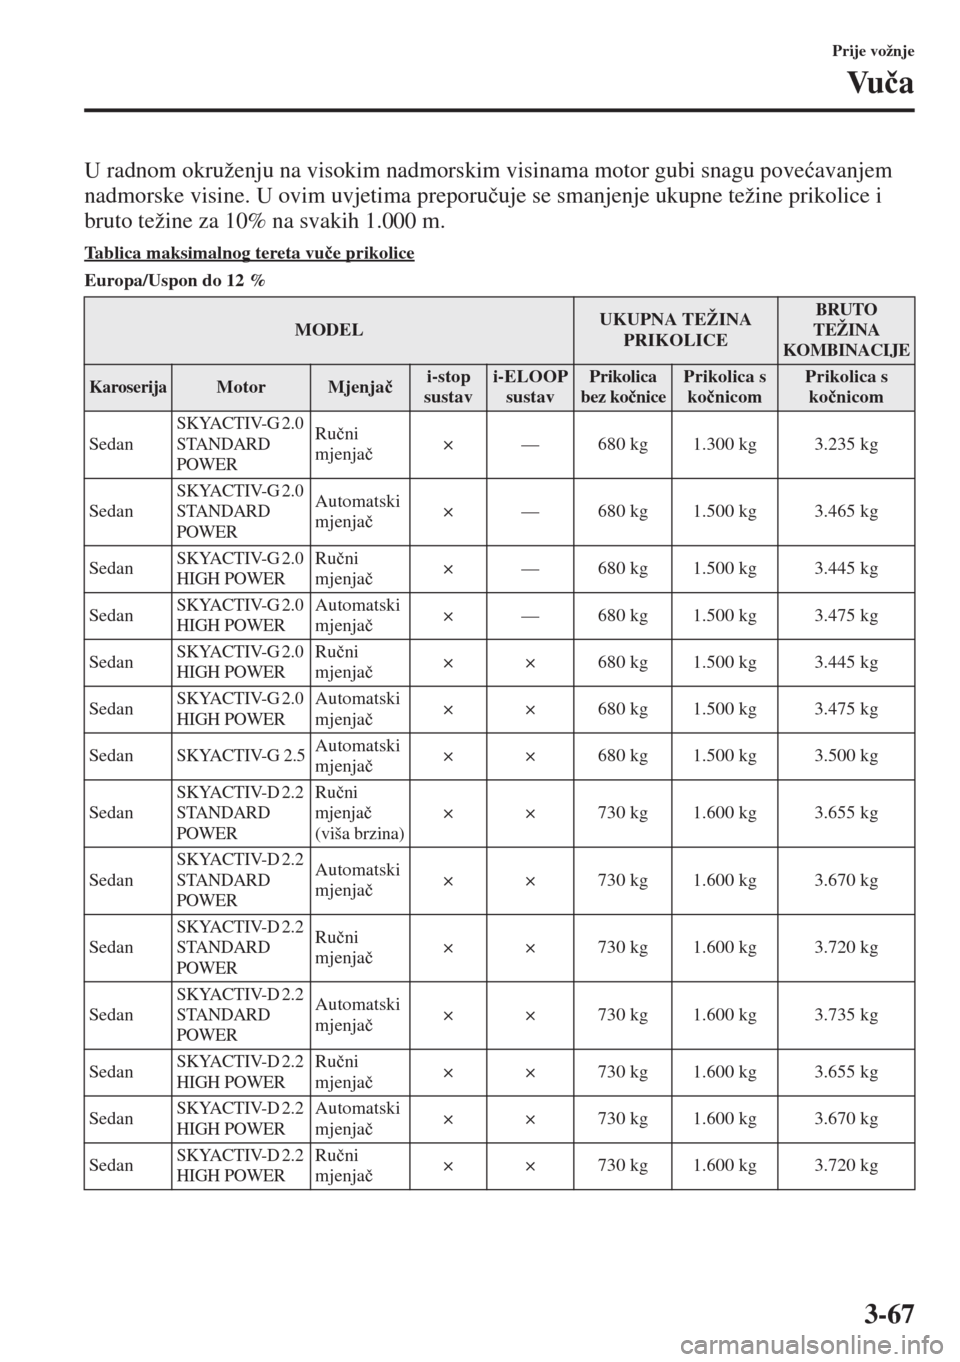The image size is (960, 1362).
Task: Click the 'MODEL' table header
Action: coord(329,330)
